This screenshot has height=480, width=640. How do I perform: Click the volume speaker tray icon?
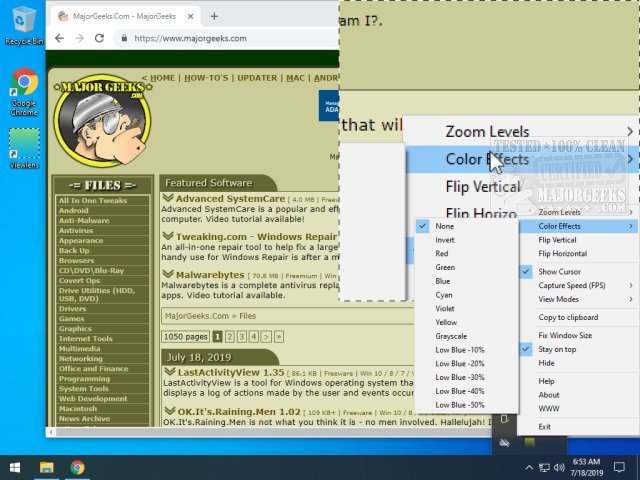coord(559,467)
